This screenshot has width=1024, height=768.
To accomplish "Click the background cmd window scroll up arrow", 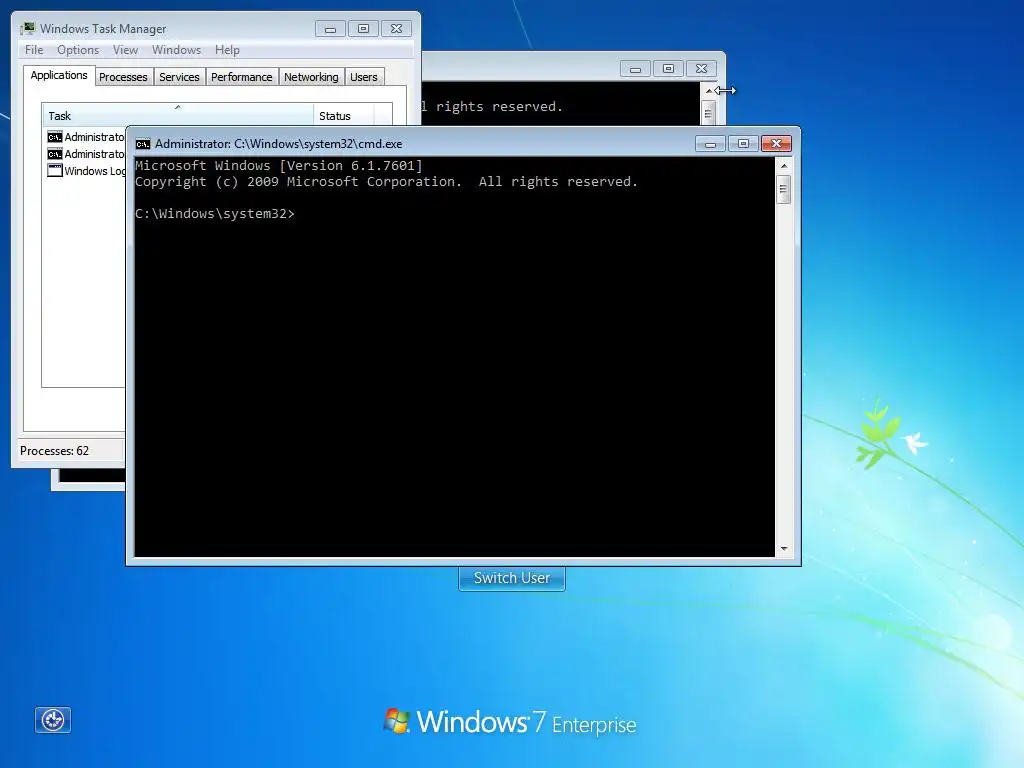I will point(709,91).
